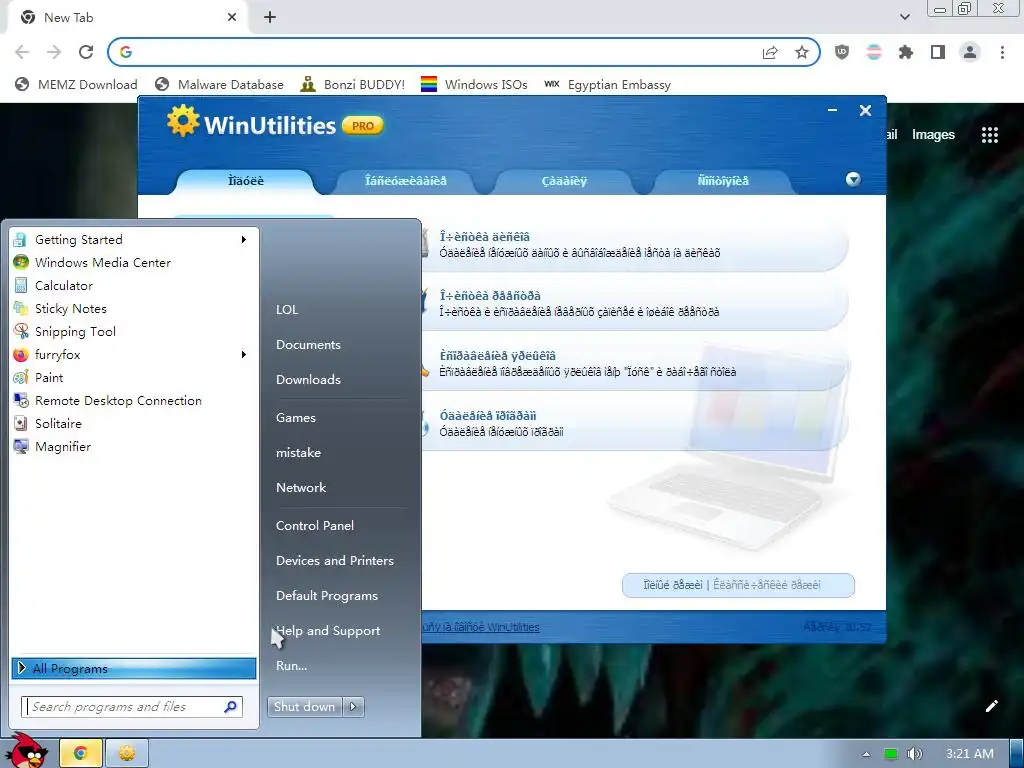The height and width of the screenshot is (768, 1024).
Task: Show hidden tray icons arrow
Action: tap(866, 754)
